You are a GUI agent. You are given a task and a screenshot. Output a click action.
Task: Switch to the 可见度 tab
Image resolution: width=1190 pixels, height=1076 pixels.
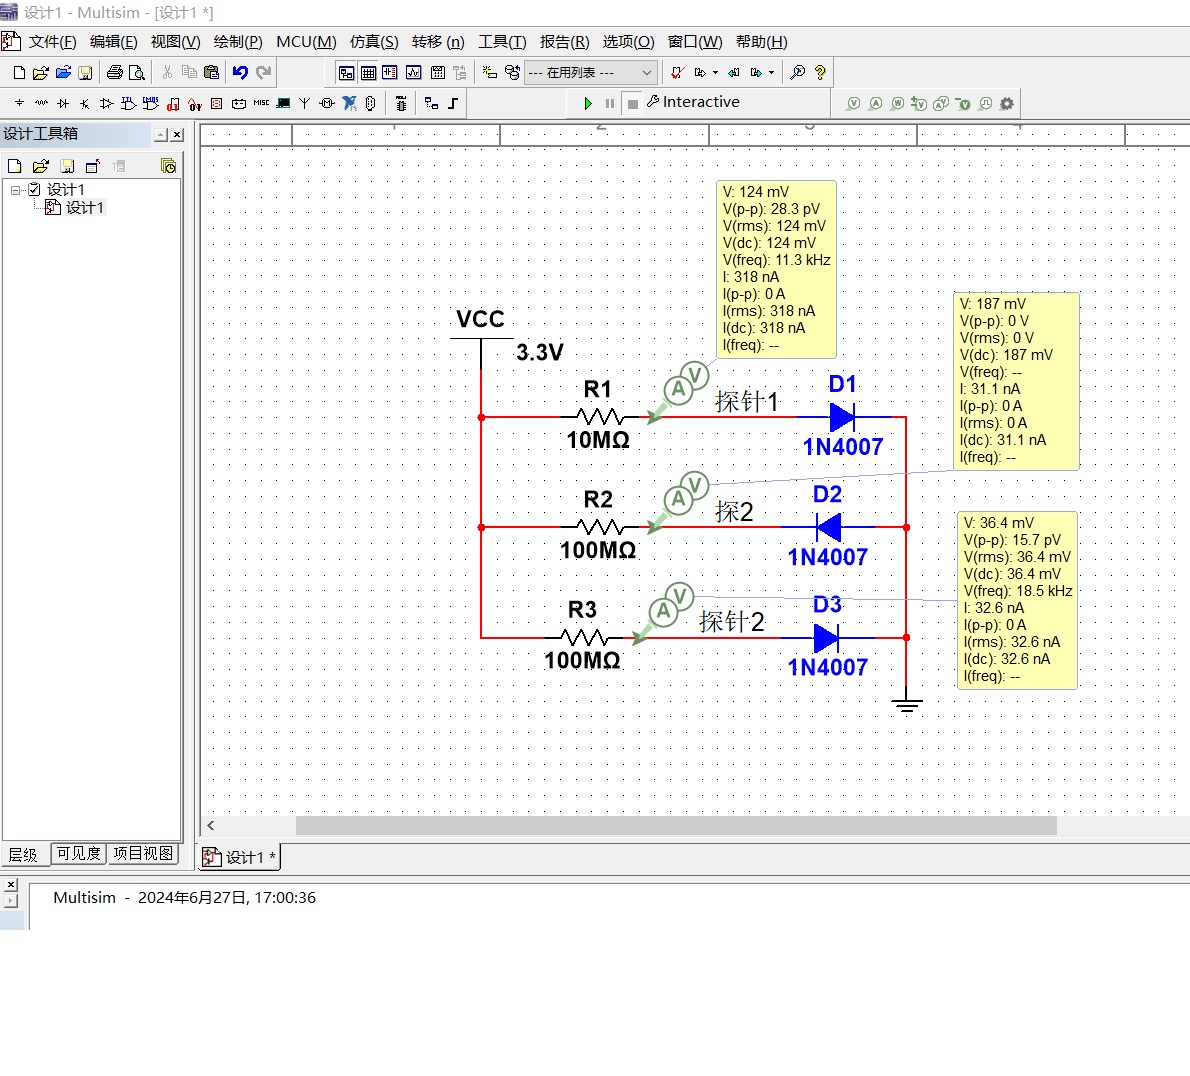pyautogui.click(x=78, y=854)
